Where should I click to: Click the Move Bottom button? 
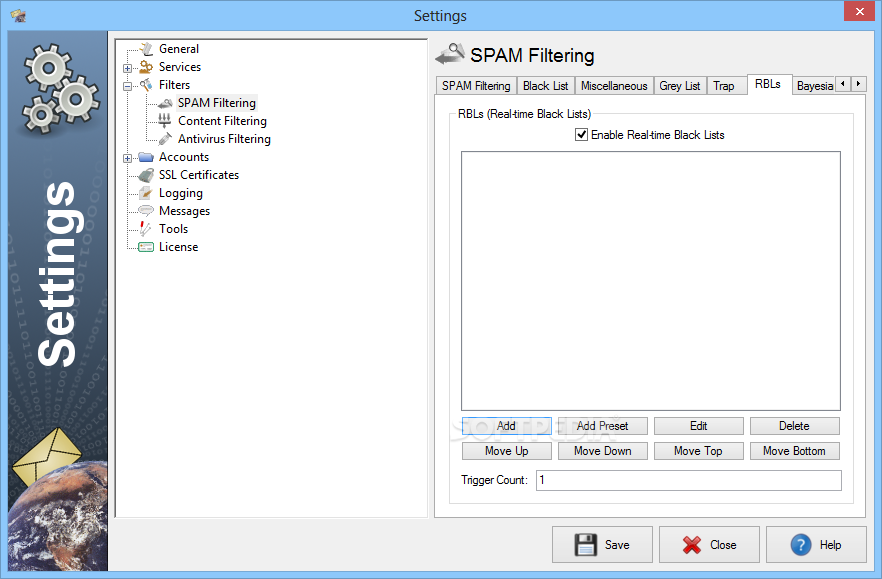[794, 451]
